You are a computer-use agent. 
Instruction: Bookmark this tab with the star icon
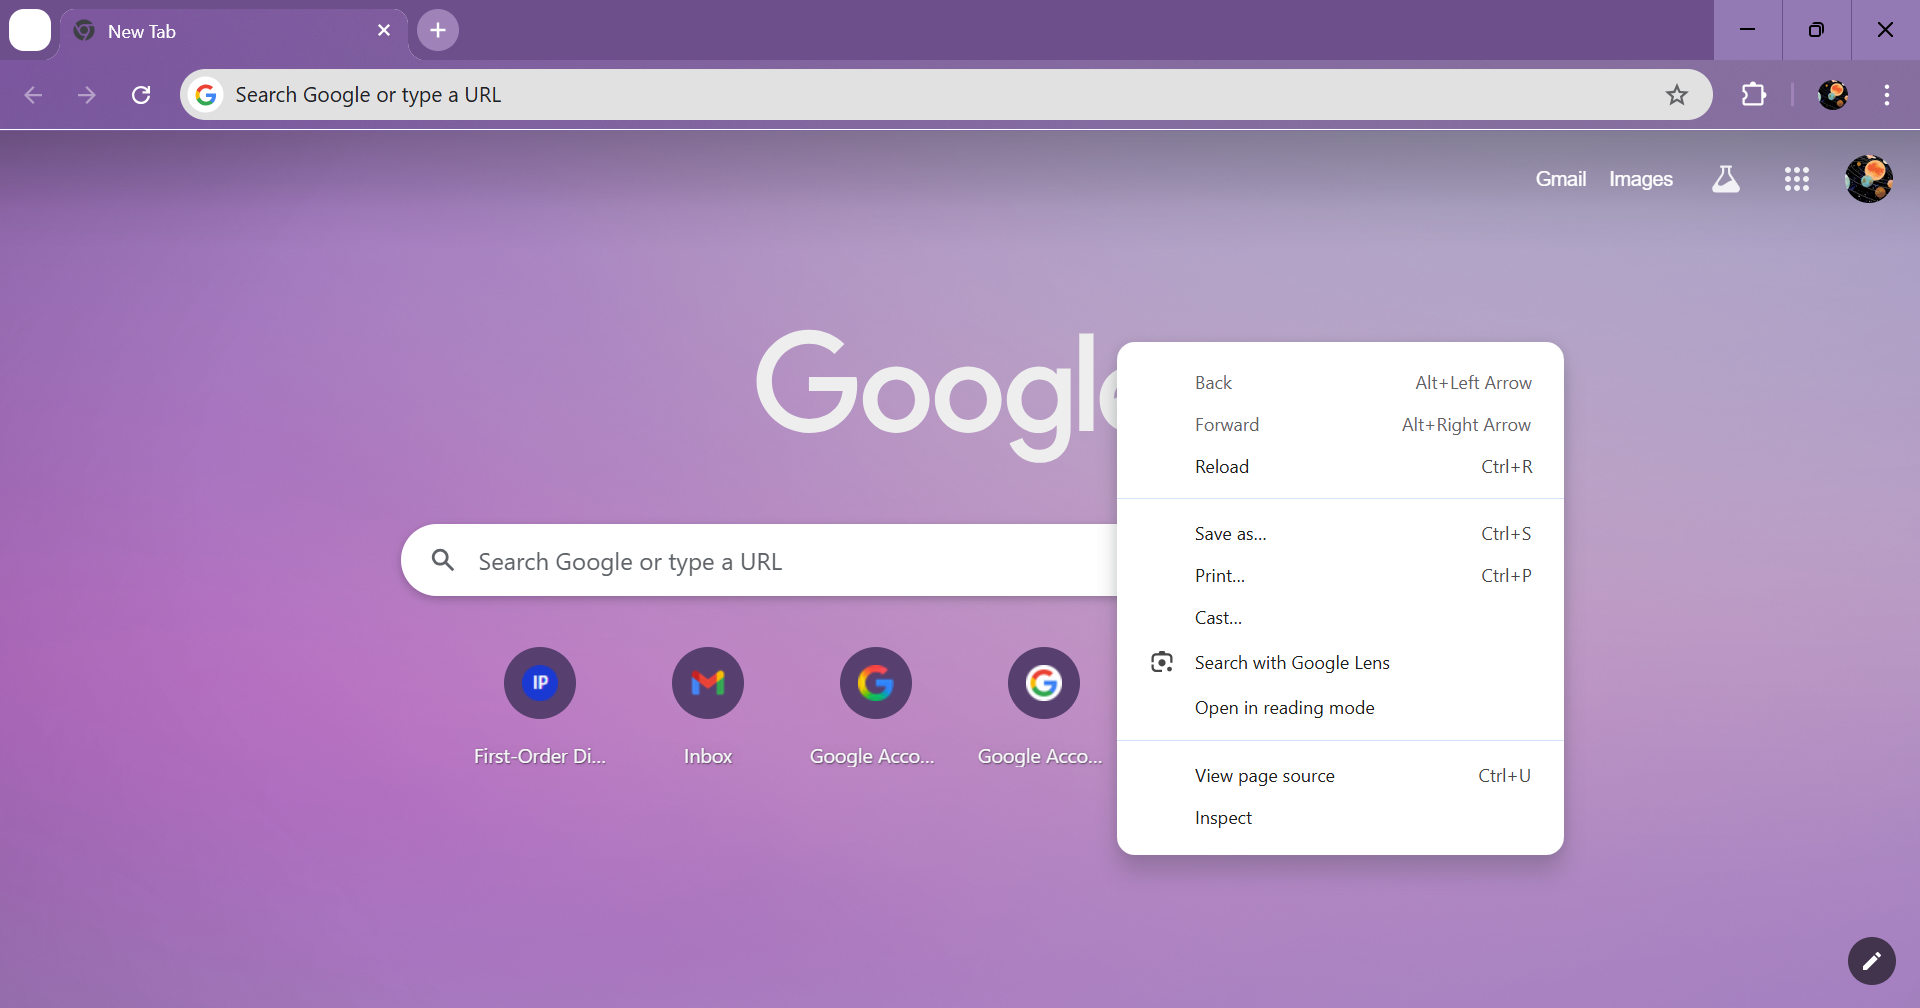tap(1677, 95)
